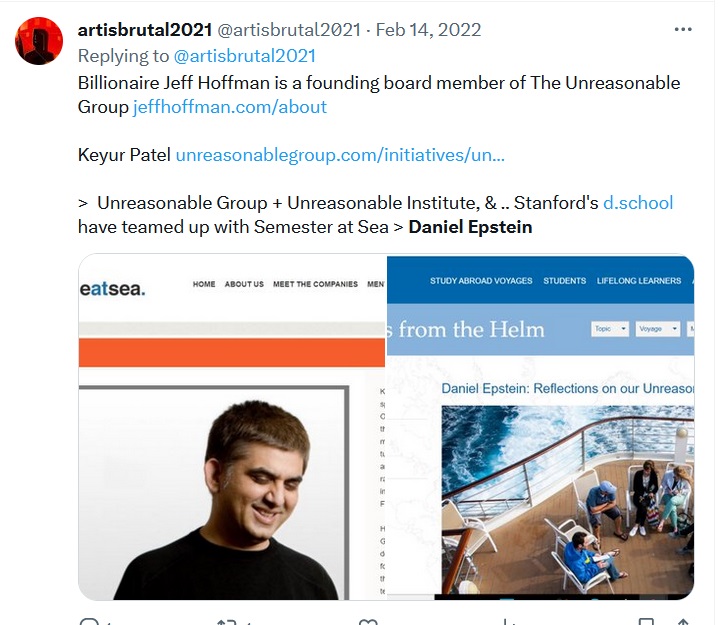This screenshot has height=625, width=727.
Task: Click STUDY ABROAD VOYAGES menu item
Action: (x=481, y=281)
